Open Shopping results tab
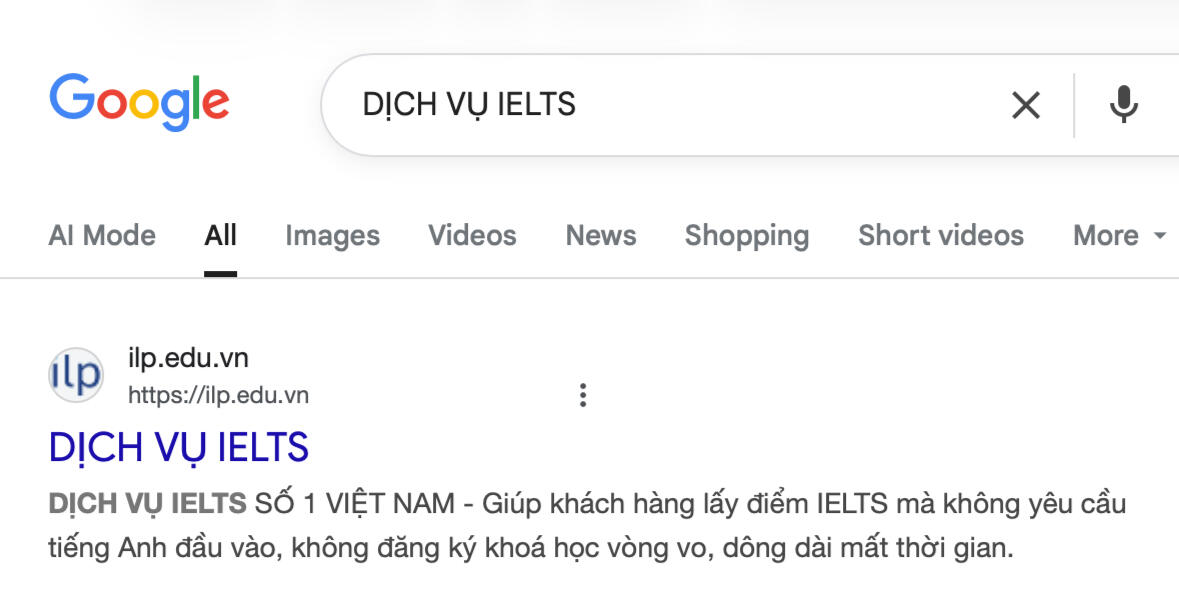 click(747, 235)
